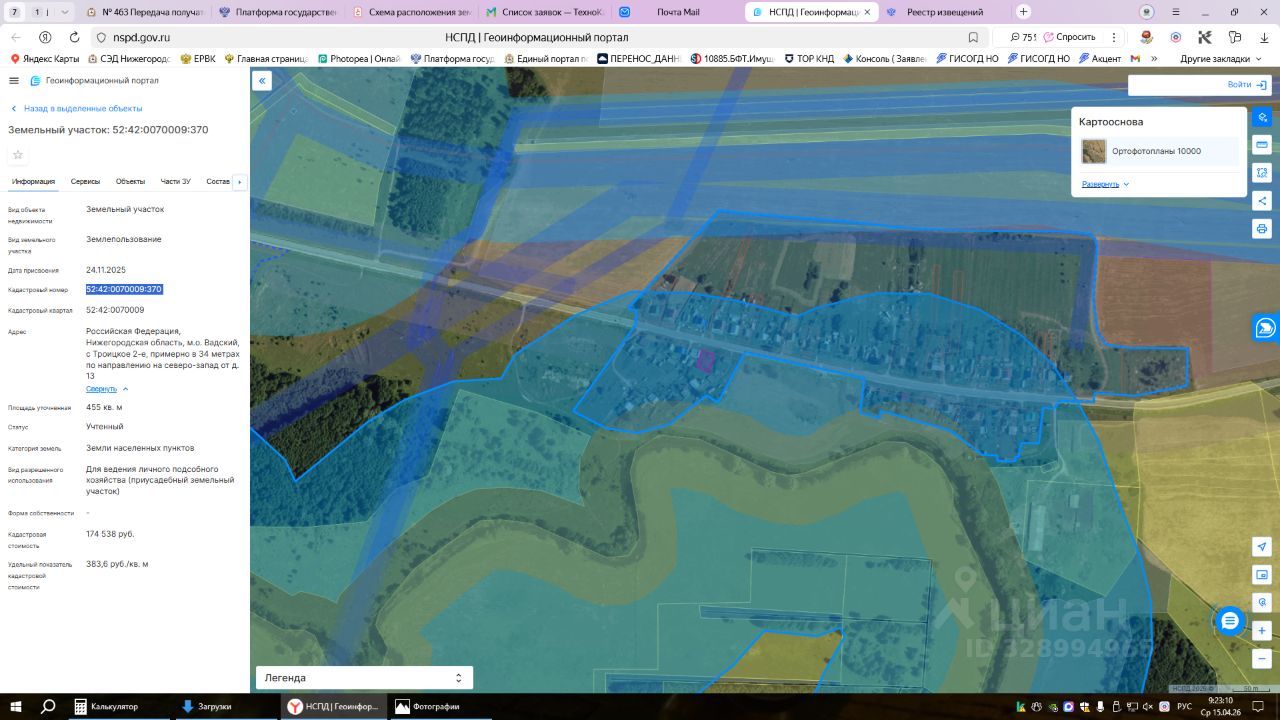The image size is (1280, 720).
Task: Click the map layers tool button
Action: point(1262,117)
